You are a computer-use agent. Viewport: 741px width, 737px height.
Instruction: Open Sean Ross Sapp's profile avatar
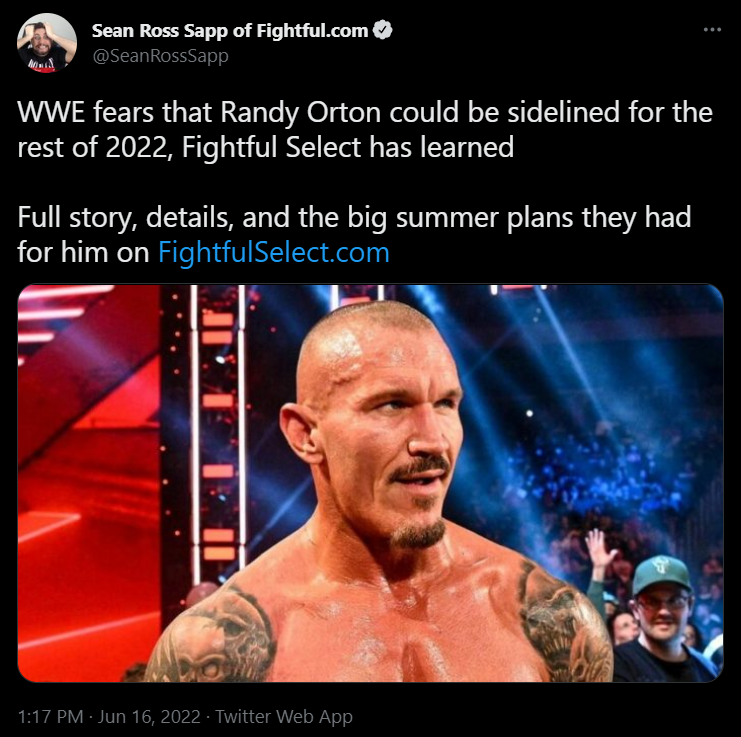click(x=47, y=43)
